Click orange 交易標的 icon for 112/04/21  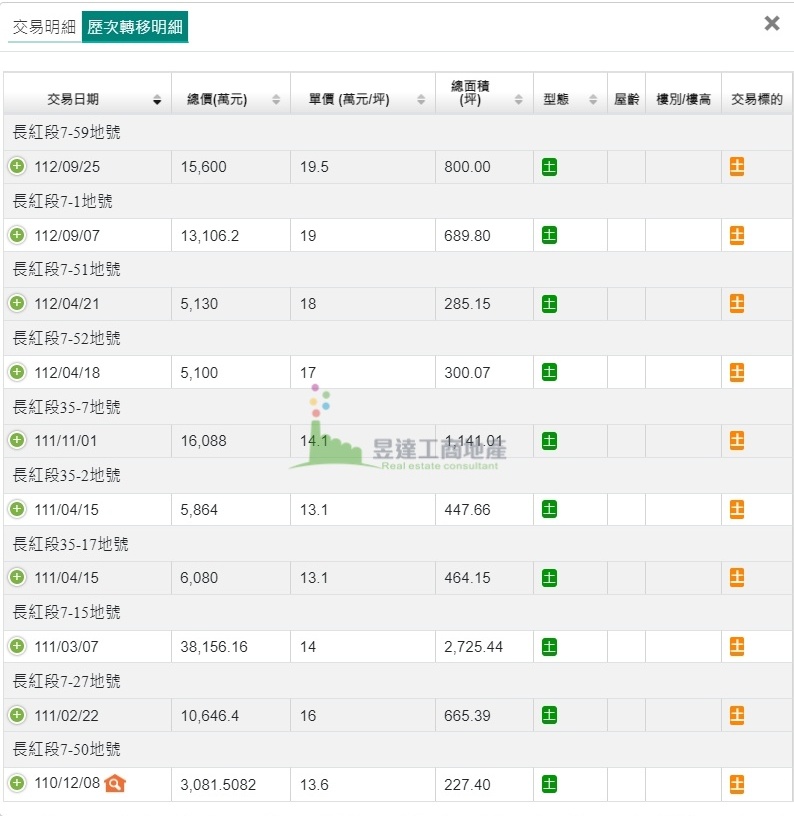(737, 304)
